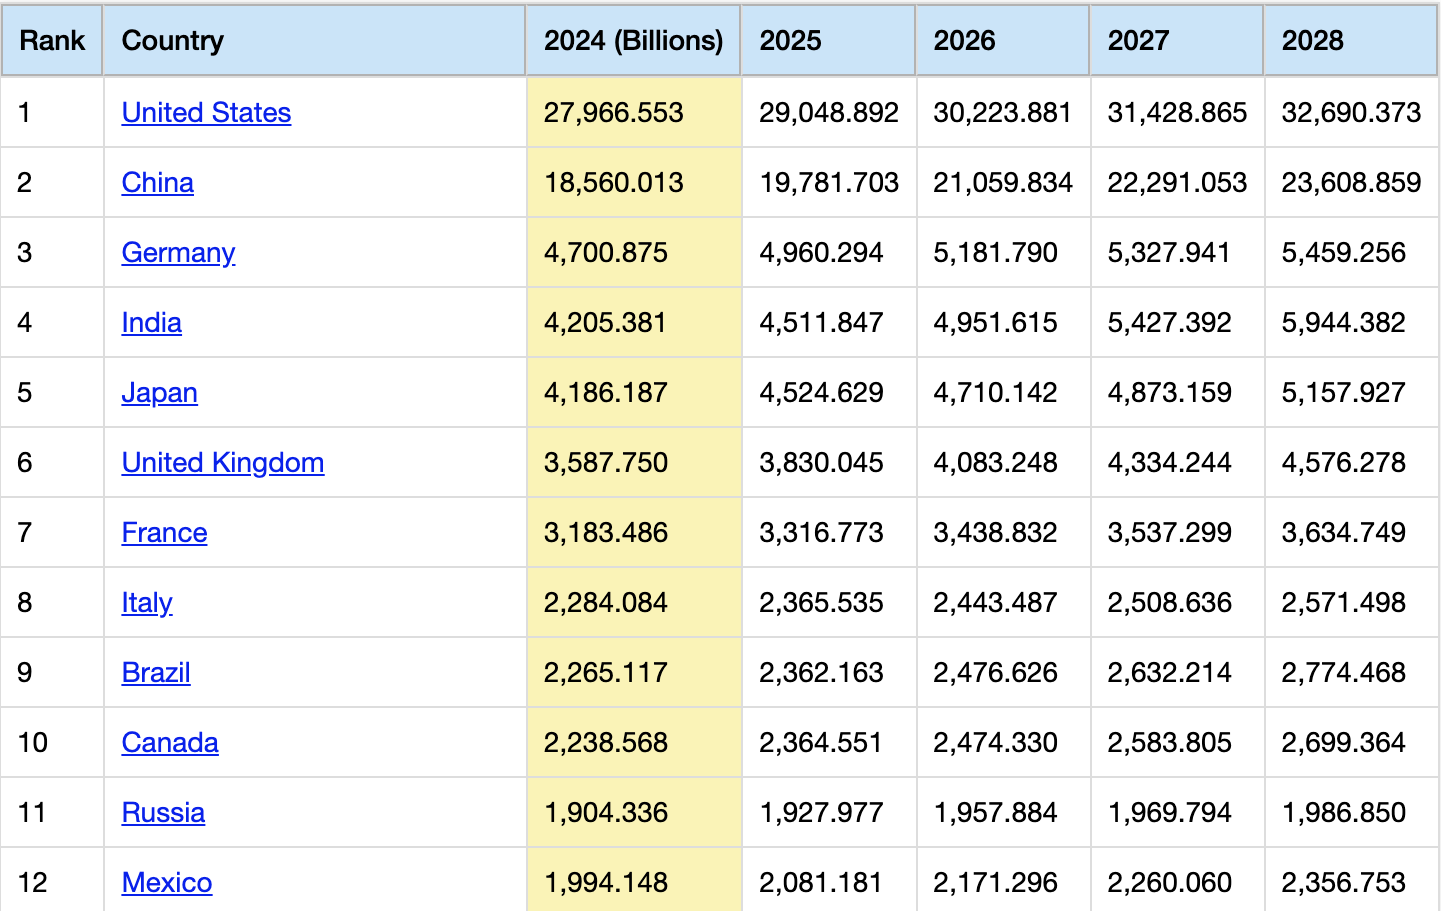
Task: Open the United States link
Action: click(206, 113)
